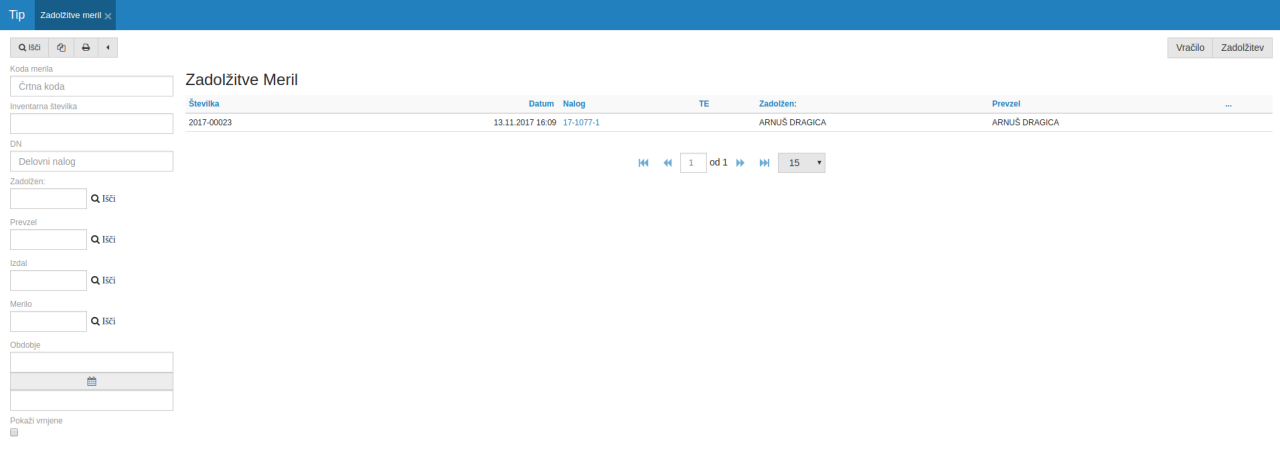Open the calendar picker under Obdobje
1280x461 pixels.
pos(91,381)
